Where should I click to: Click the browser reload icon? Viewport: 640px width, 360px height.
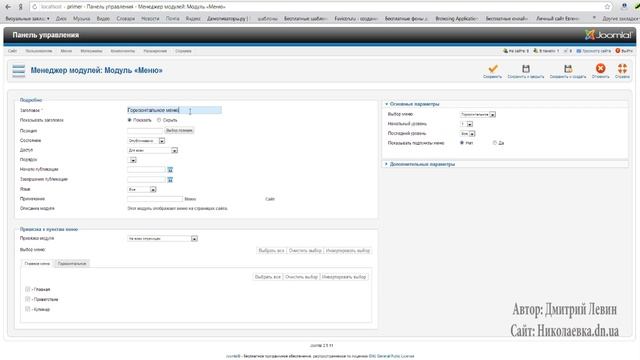[x=34, y=7]
